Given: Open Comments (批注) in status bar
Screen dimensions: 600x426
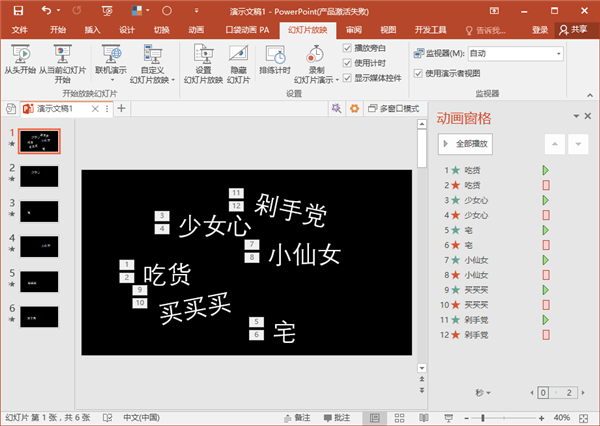Looking at the screenshot, I should tap(337, 418).
